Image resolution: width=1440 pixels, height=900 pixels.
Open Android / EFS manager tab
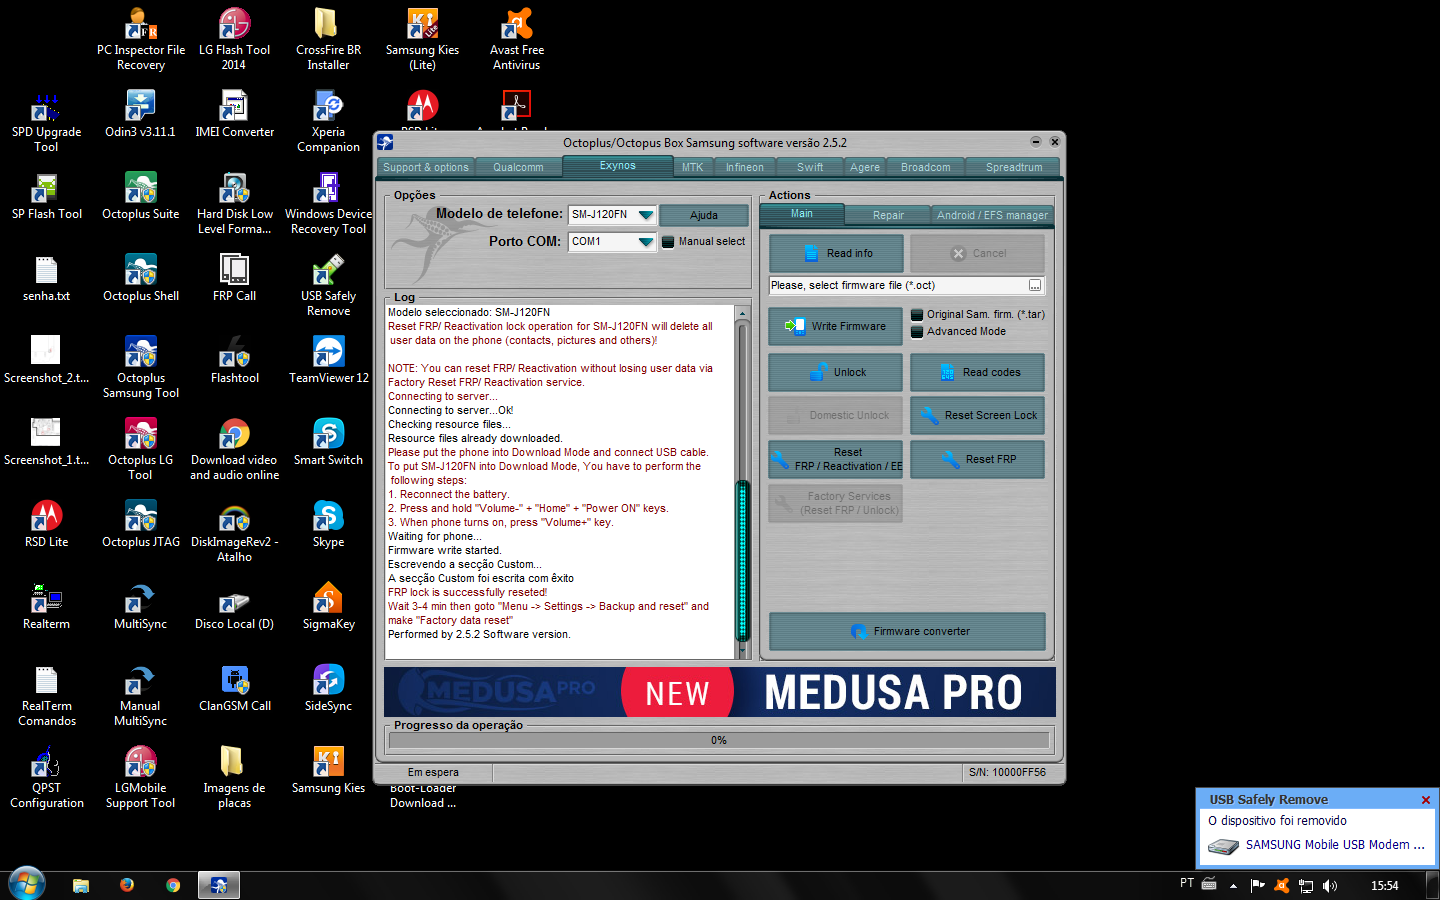click(992, 215)
